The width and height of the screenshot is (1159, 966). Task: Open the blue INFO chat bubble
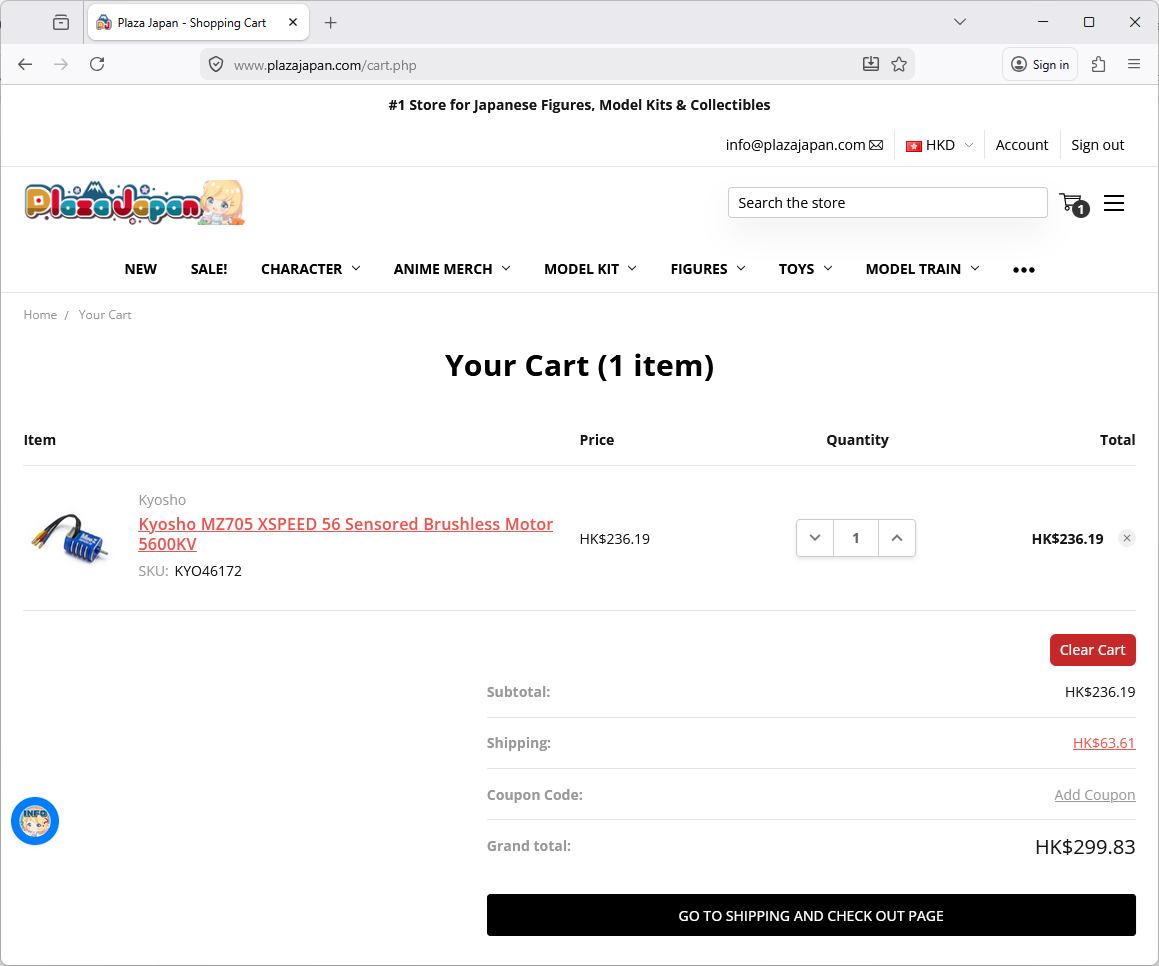click(35, 820)
